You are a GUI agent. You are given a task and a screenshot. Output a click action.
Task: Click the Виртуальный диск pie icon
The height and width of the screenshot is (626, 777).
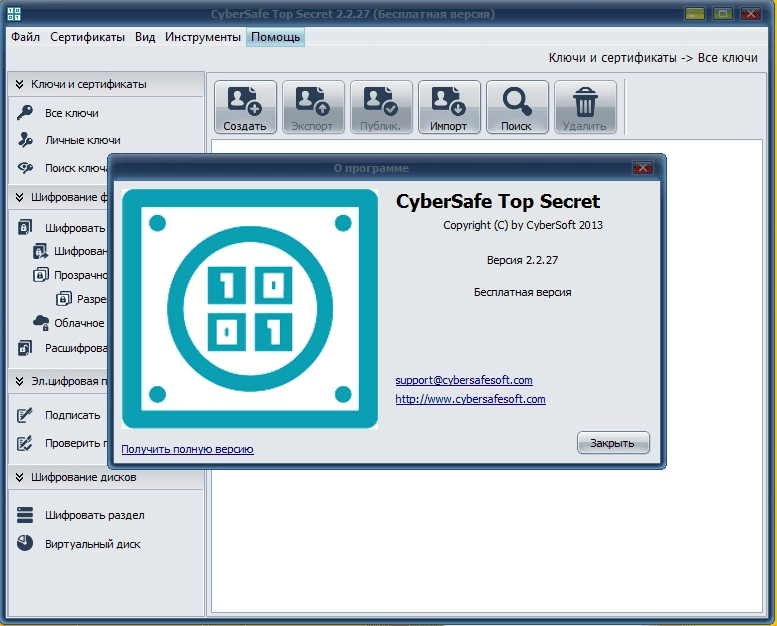[25, 543]
